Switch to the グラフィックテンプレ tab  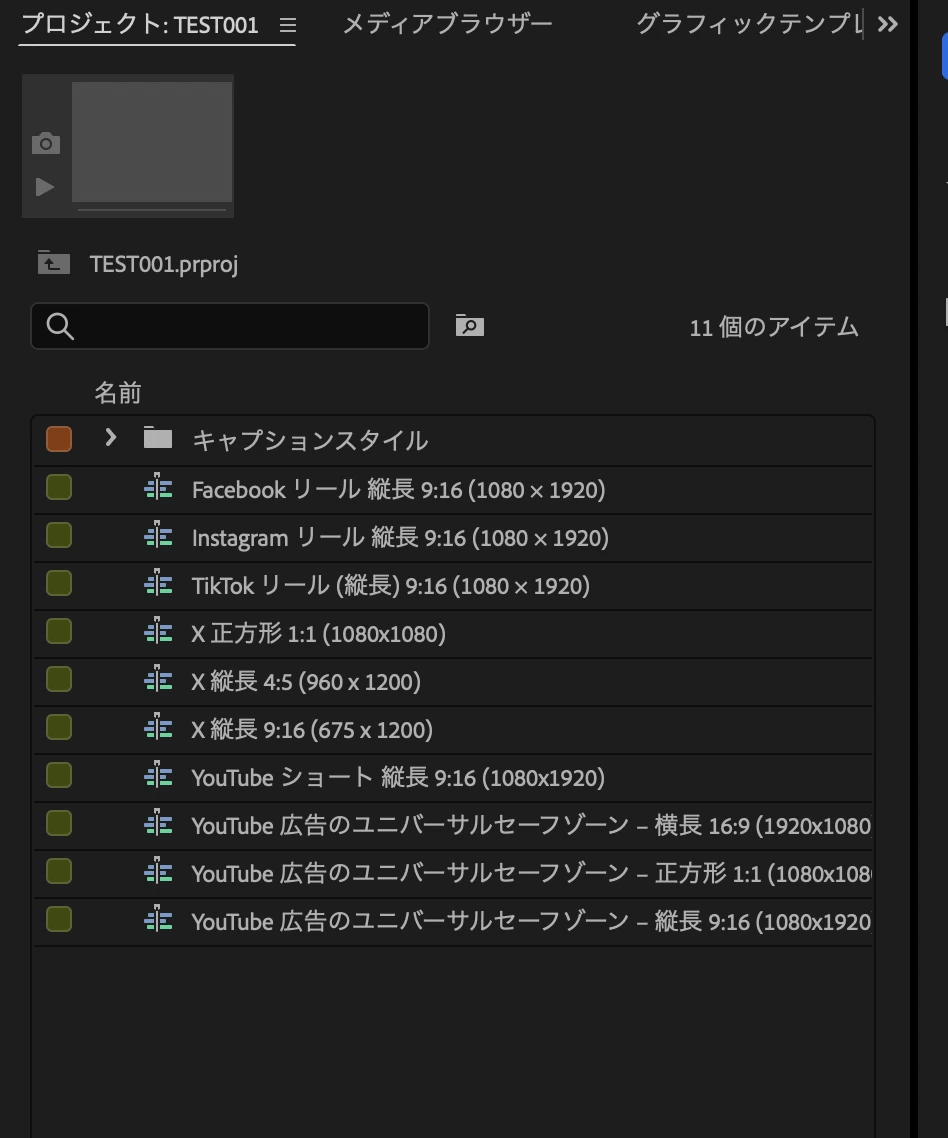tap(749, 24)
